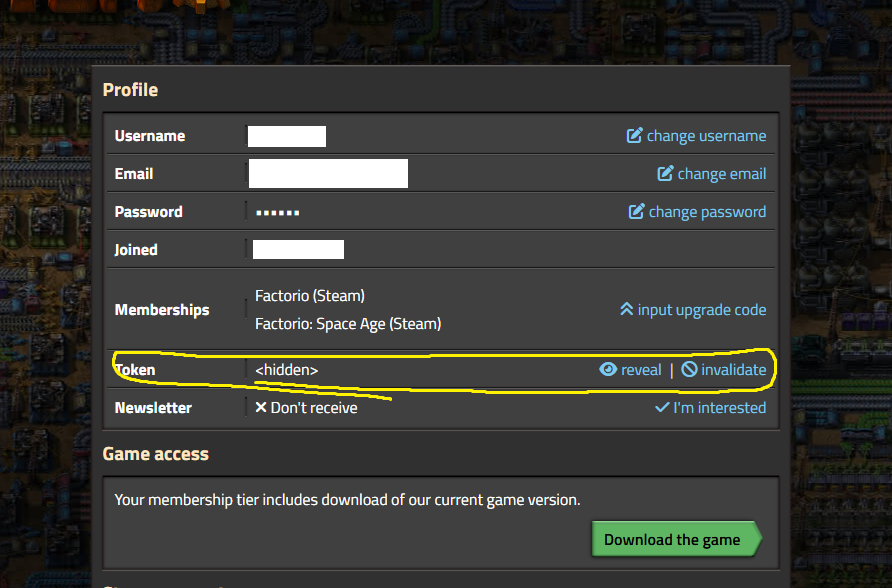
Task: Click the Profile section heading
Action: coord(130,90)
